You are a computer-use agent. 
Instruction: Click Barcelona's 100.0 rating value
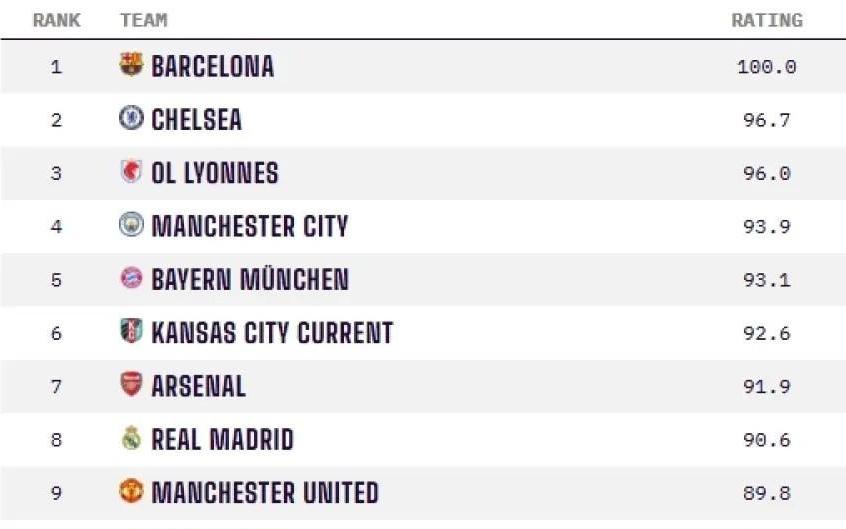767,67
